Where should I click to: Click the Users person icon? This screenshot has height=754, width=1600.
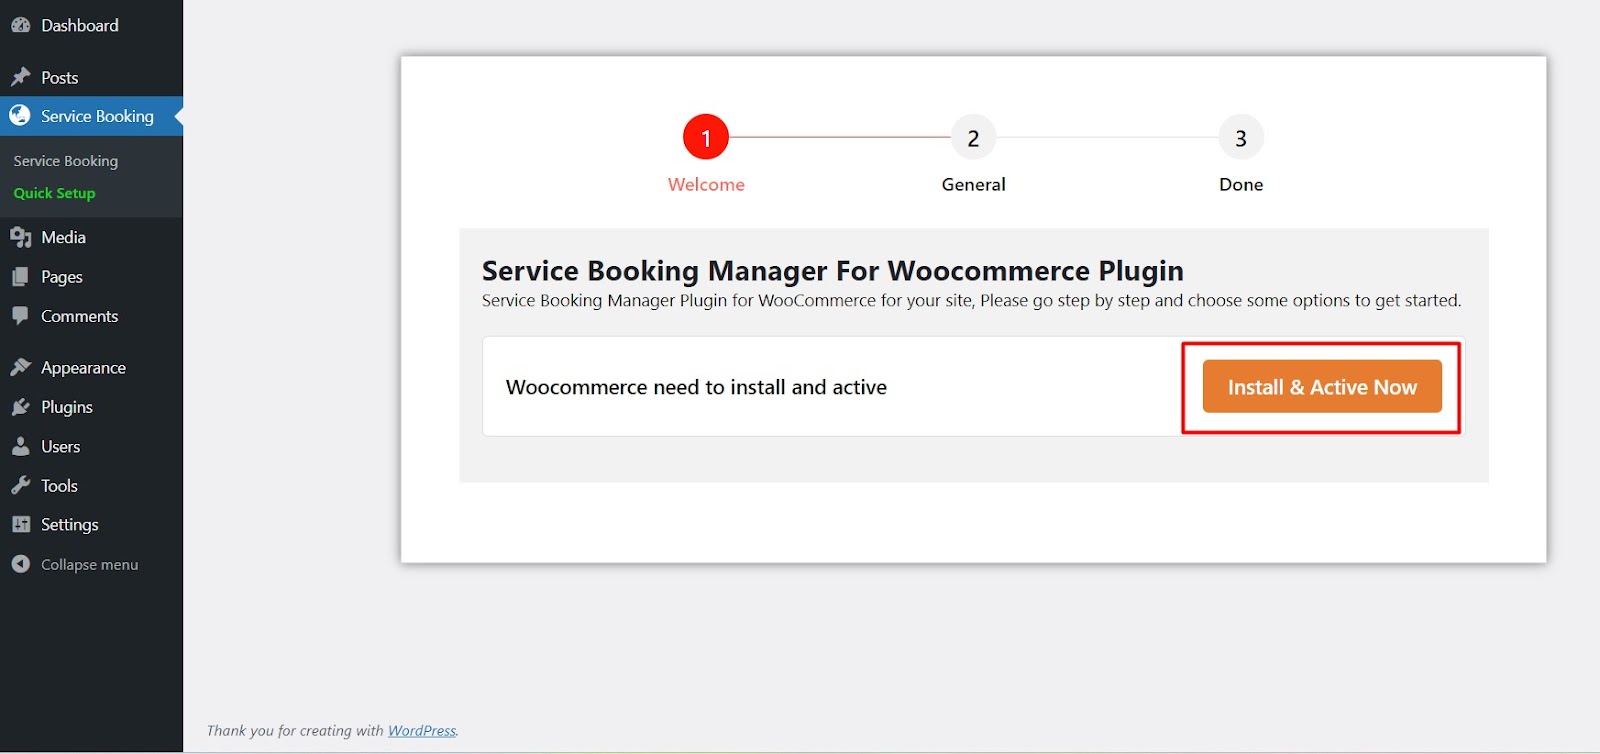[x=20, y=446]
